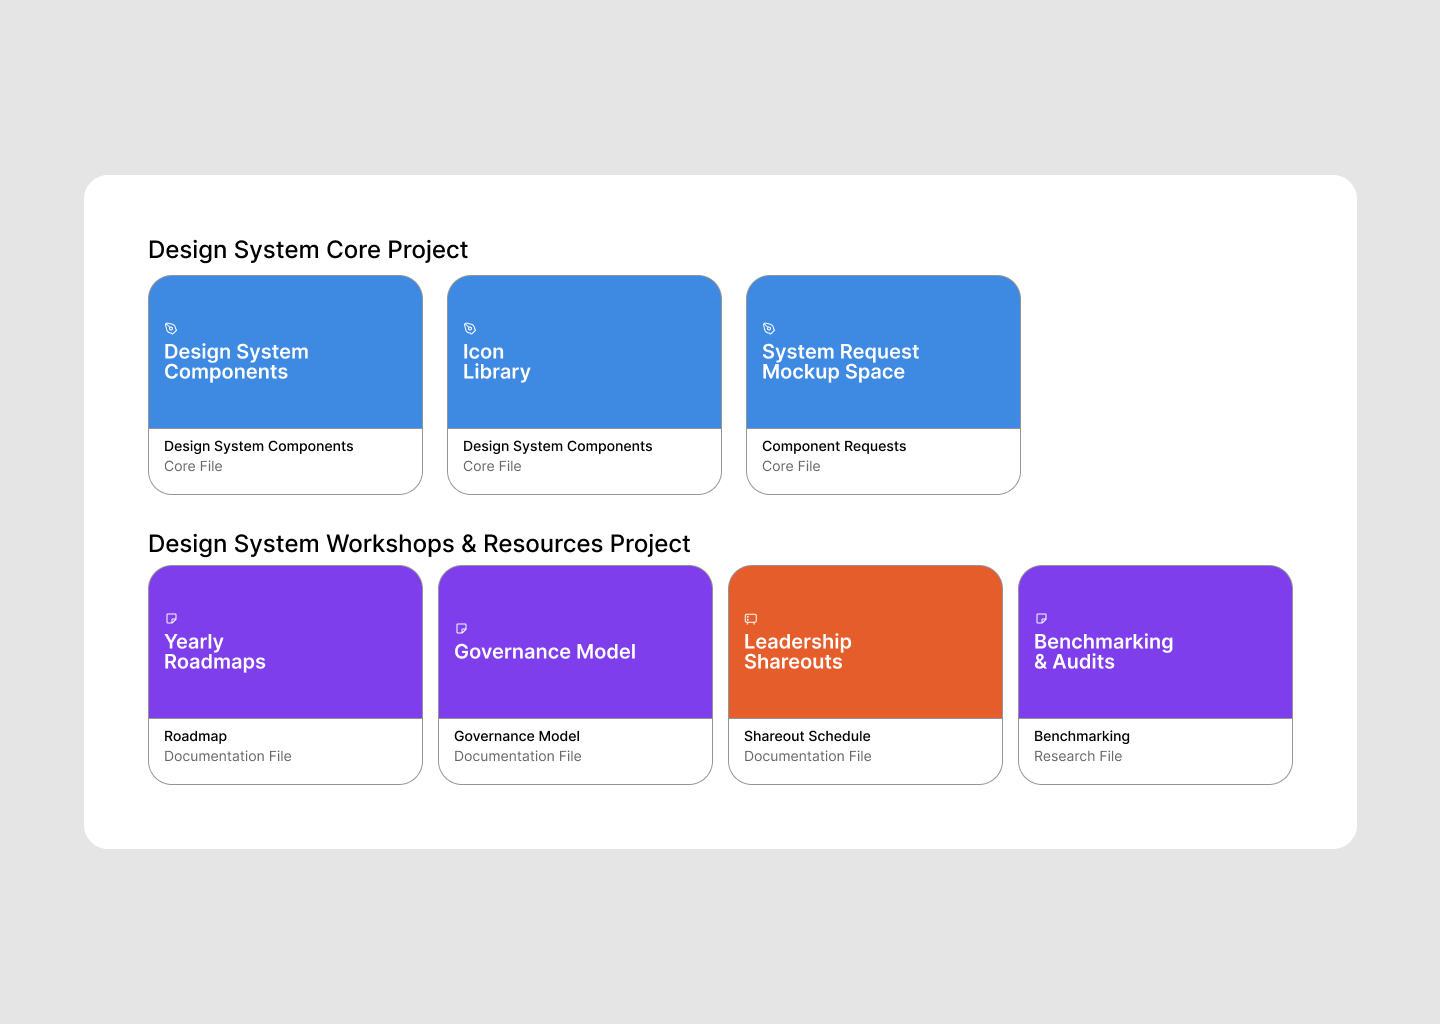1440x1024 pixels.
Task: Click Documentation File label under Governance Model
Action: click(518, 756)
